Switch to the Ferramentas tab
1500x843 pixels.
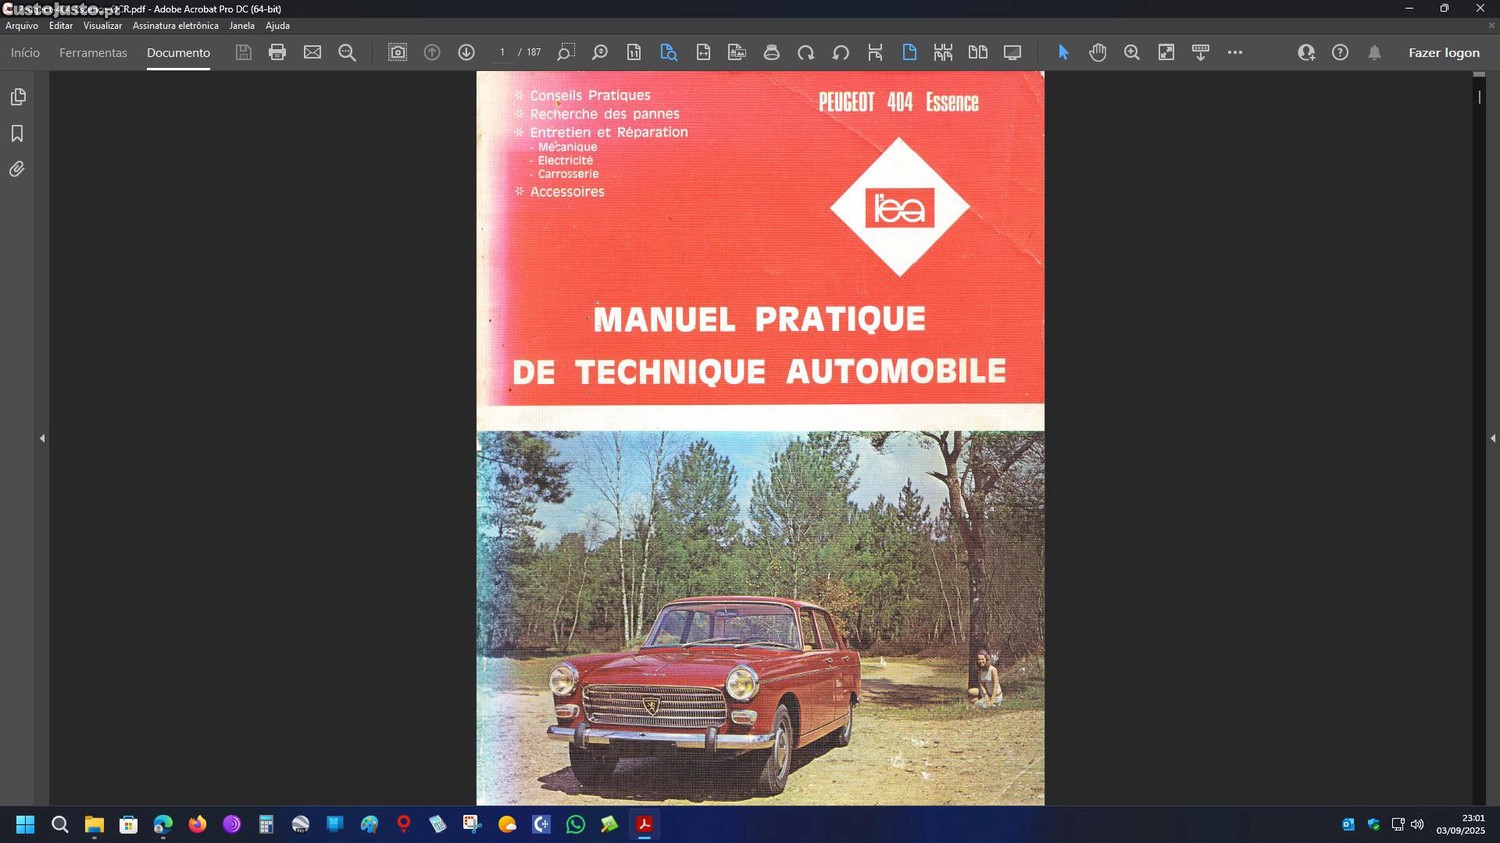tap(93, 52)
